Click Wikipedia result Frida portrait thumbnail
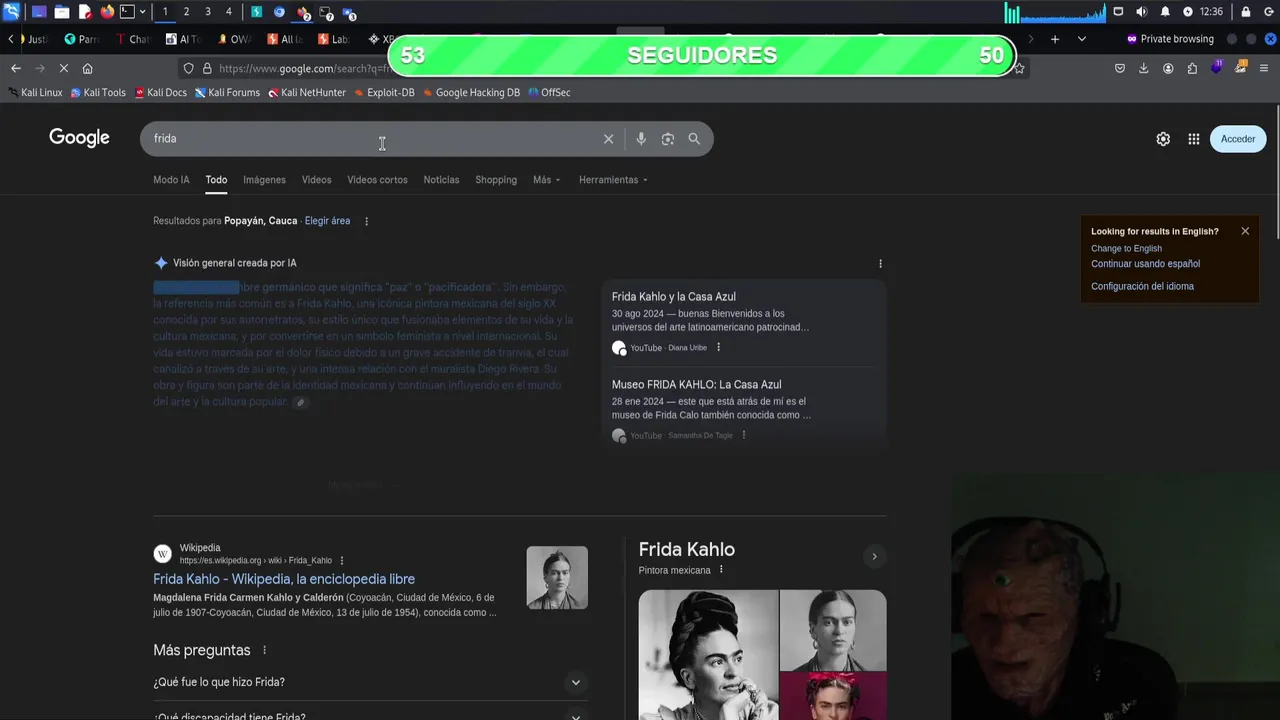The height and width of the screenshot is (720, 1280). tap(557, 578)
